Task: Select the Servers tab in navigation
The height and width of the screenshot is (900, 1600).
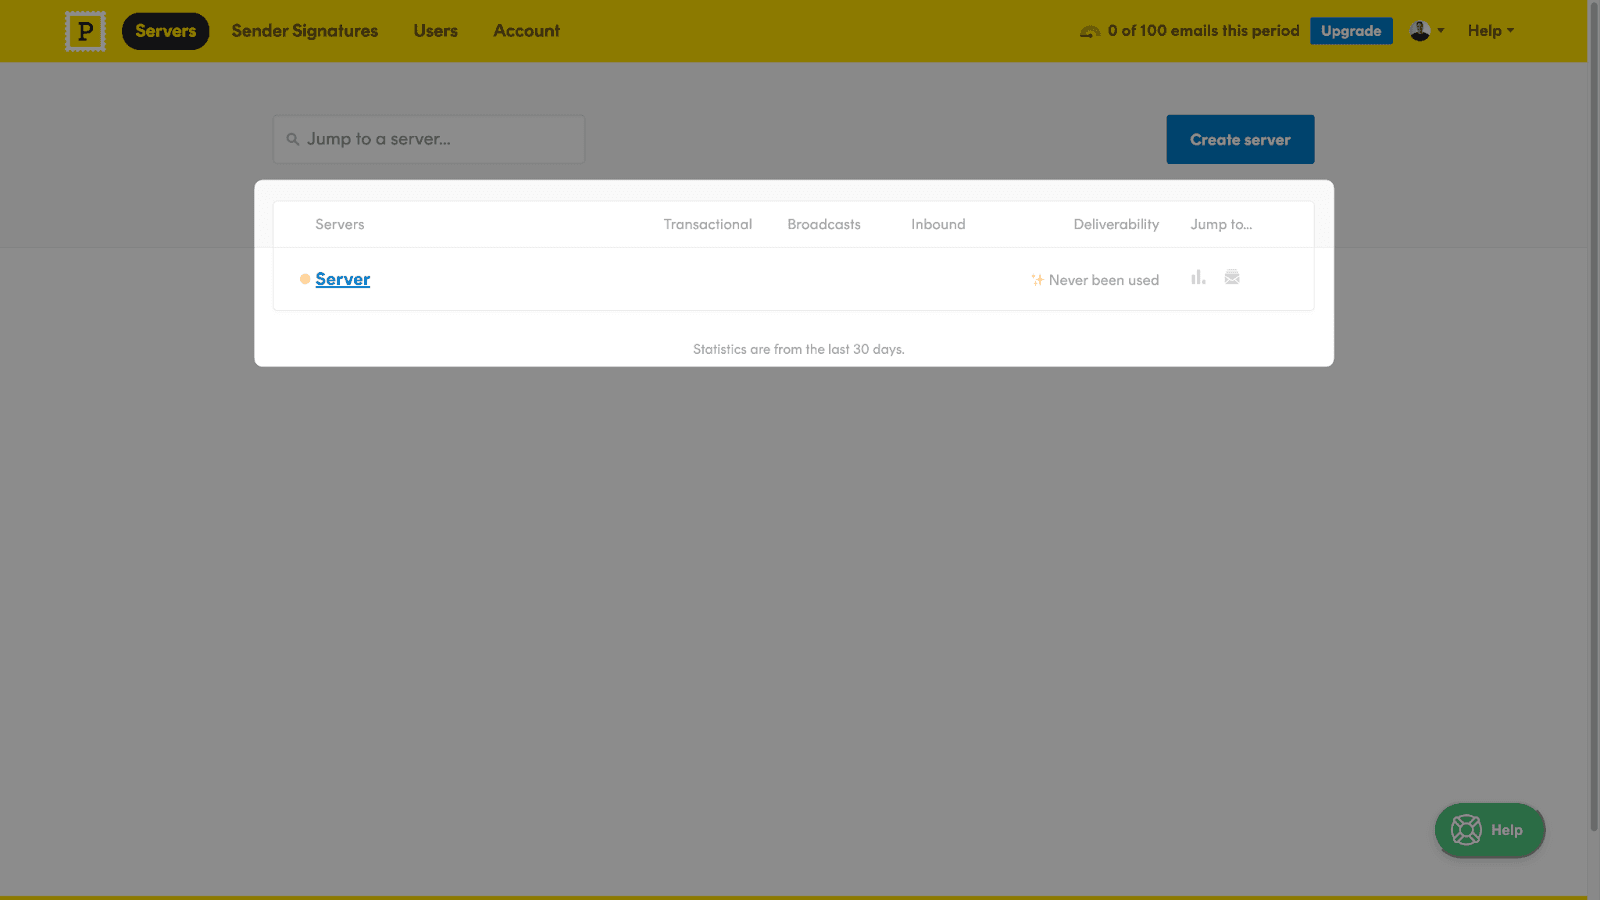Action: coord(165,31)
